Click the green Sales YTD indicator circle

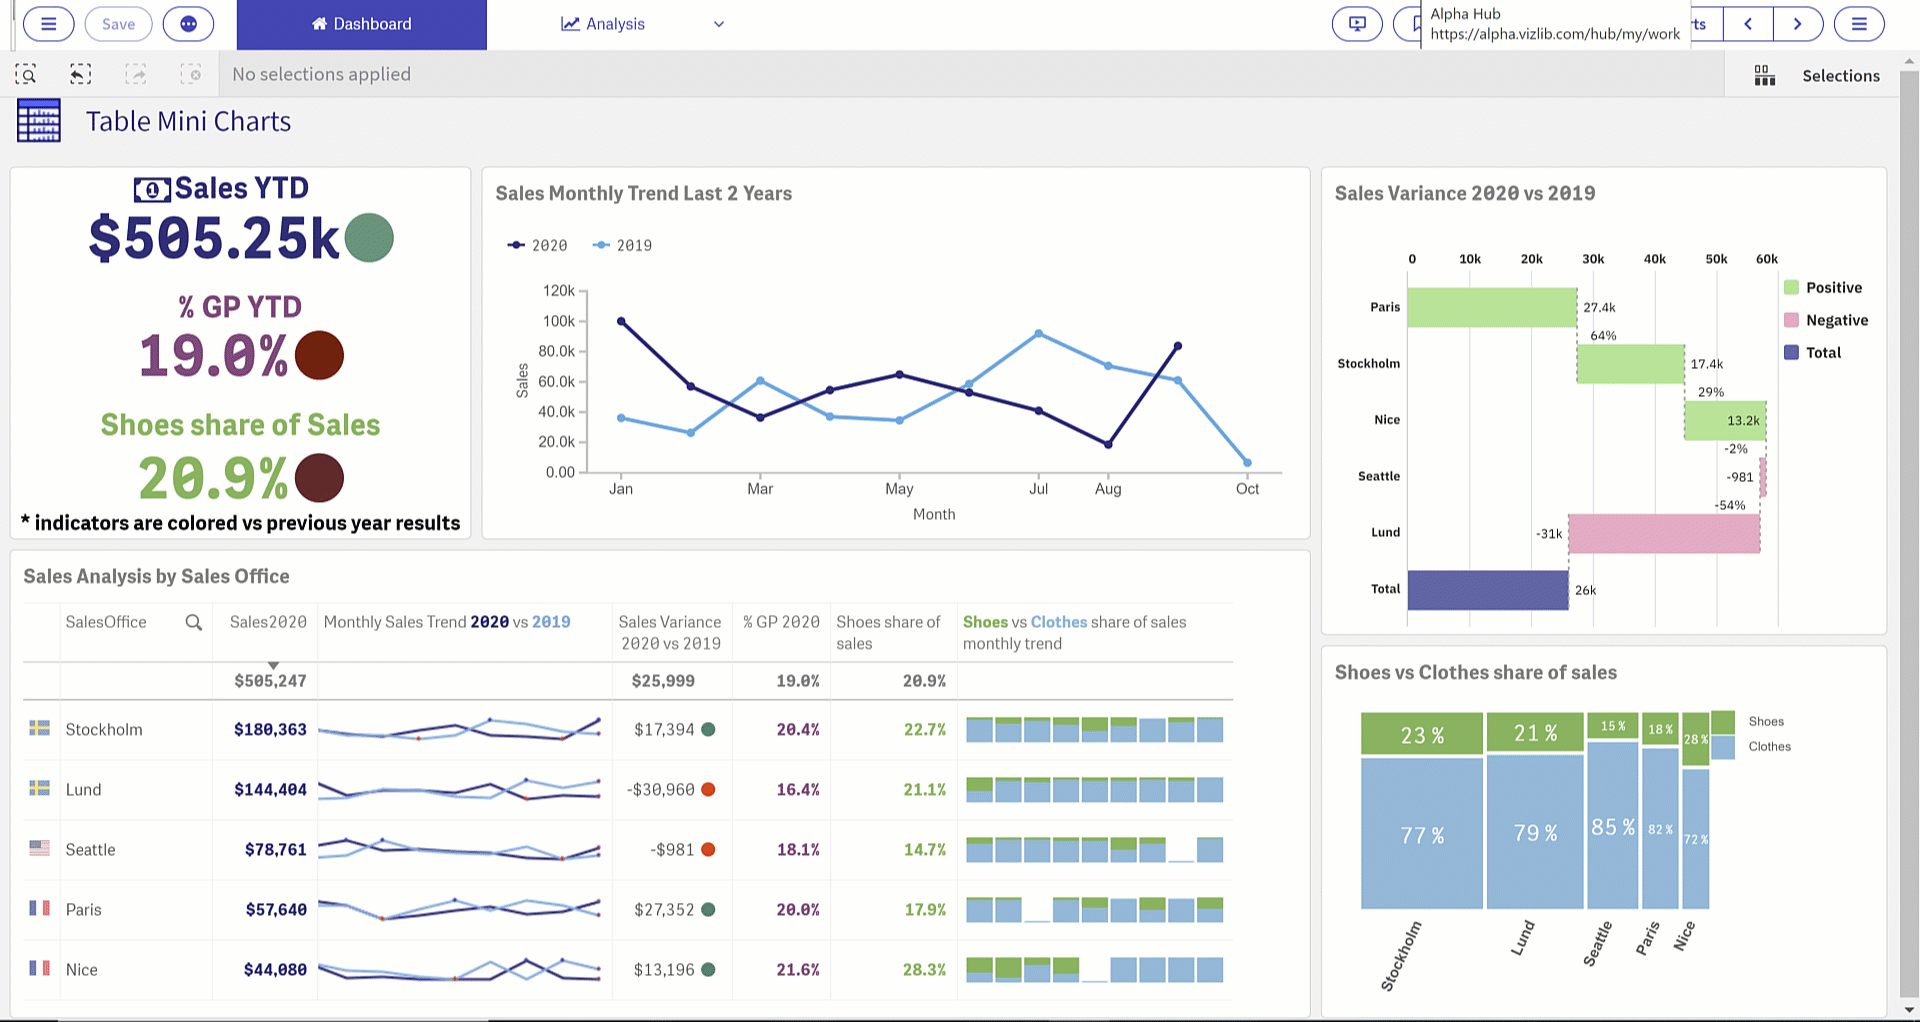coord(369,238)
